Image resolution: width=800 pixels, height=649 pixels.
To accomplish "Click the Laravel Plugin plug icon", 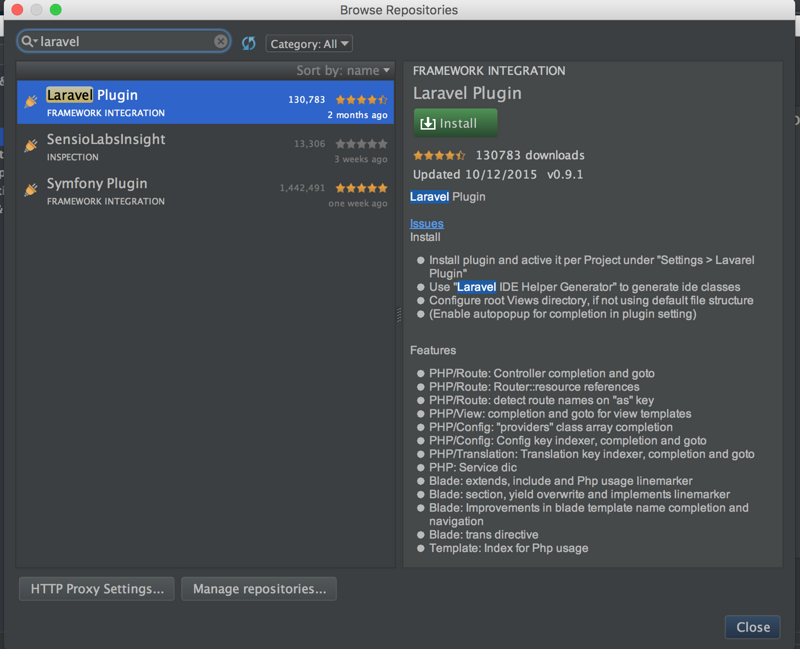I will point(31,102).
